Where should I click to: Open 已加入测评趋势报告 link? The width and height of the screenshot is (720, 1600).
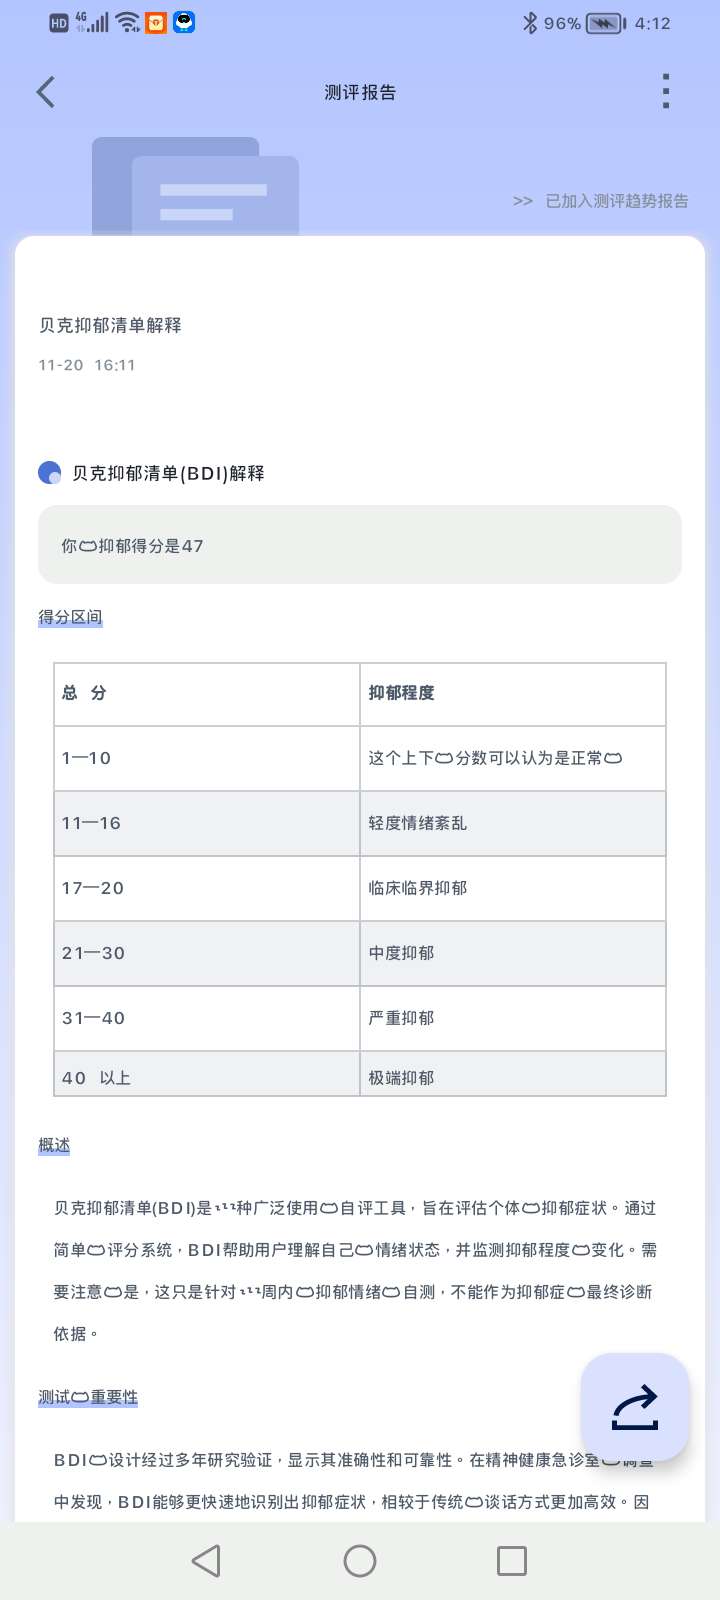coord(616,201)
